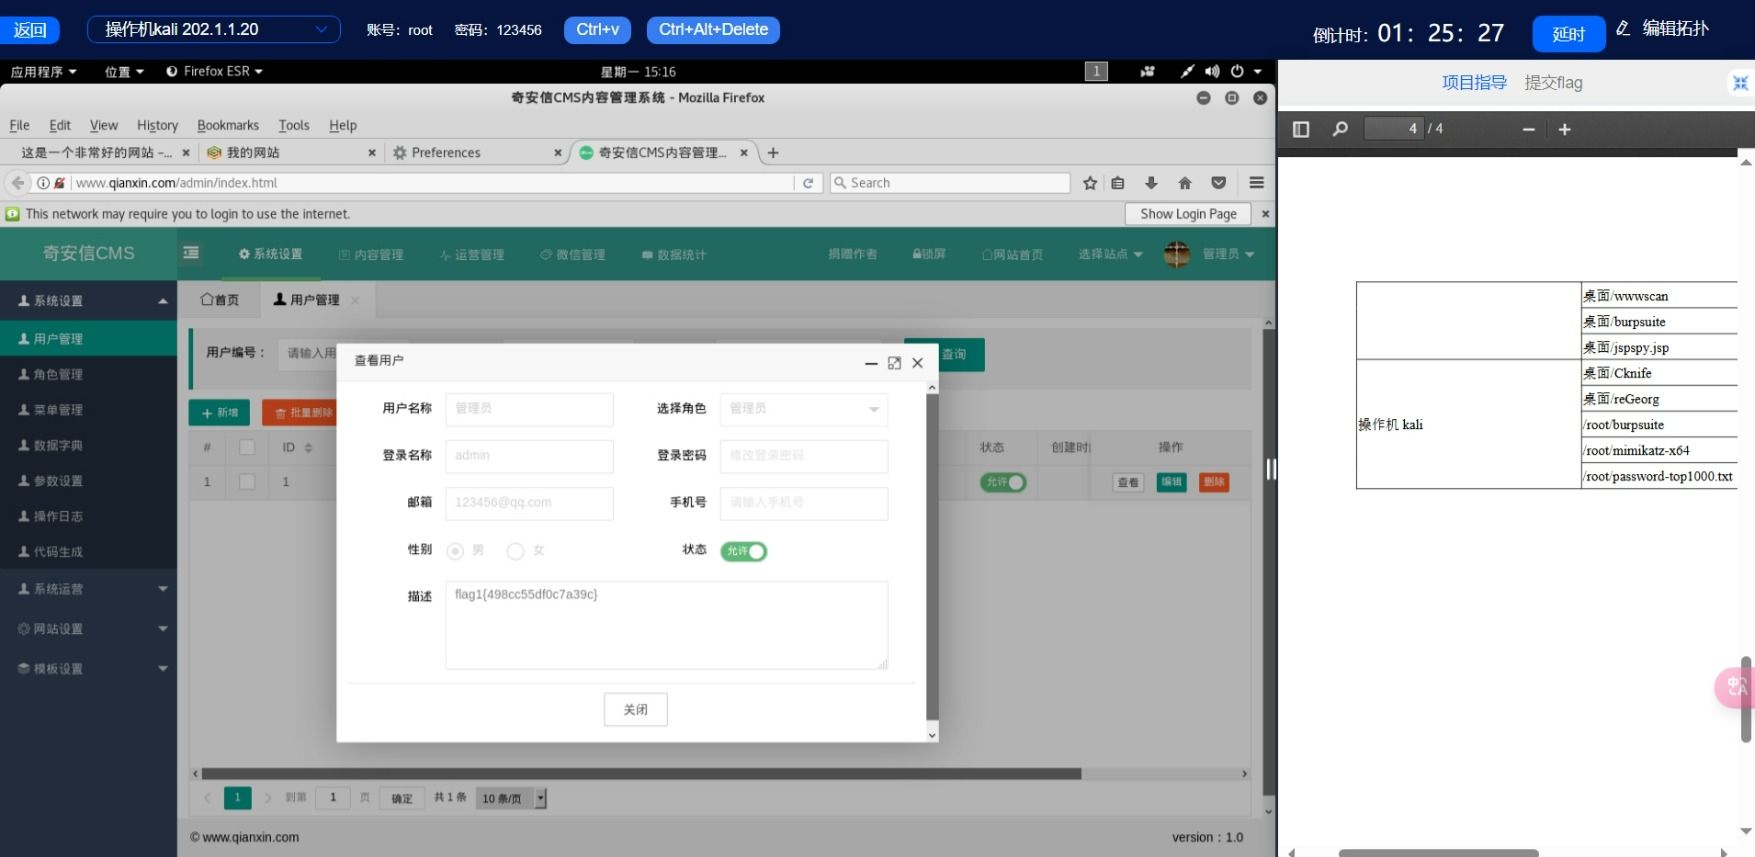Open Firefox downloads arrow icon
The height and width of the screenshot is (857, 1755).
point(1151,183)
